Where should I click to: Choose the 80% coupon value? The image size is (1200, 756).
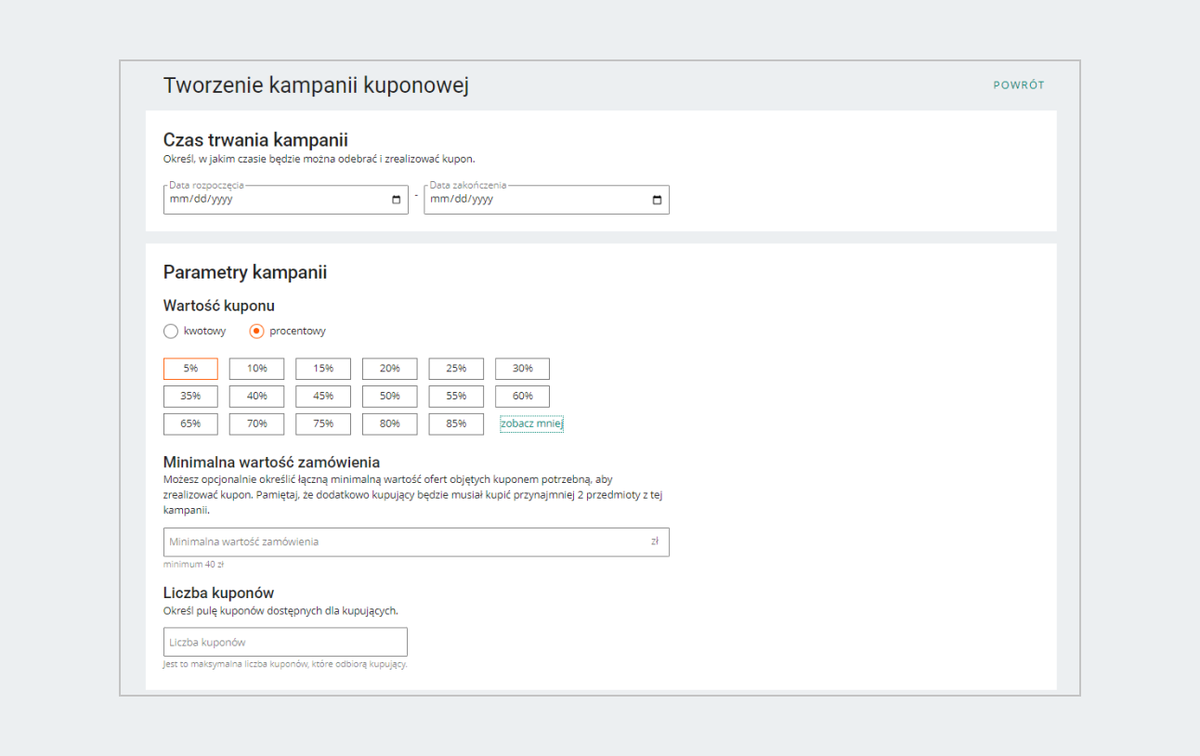pos(390,424)
